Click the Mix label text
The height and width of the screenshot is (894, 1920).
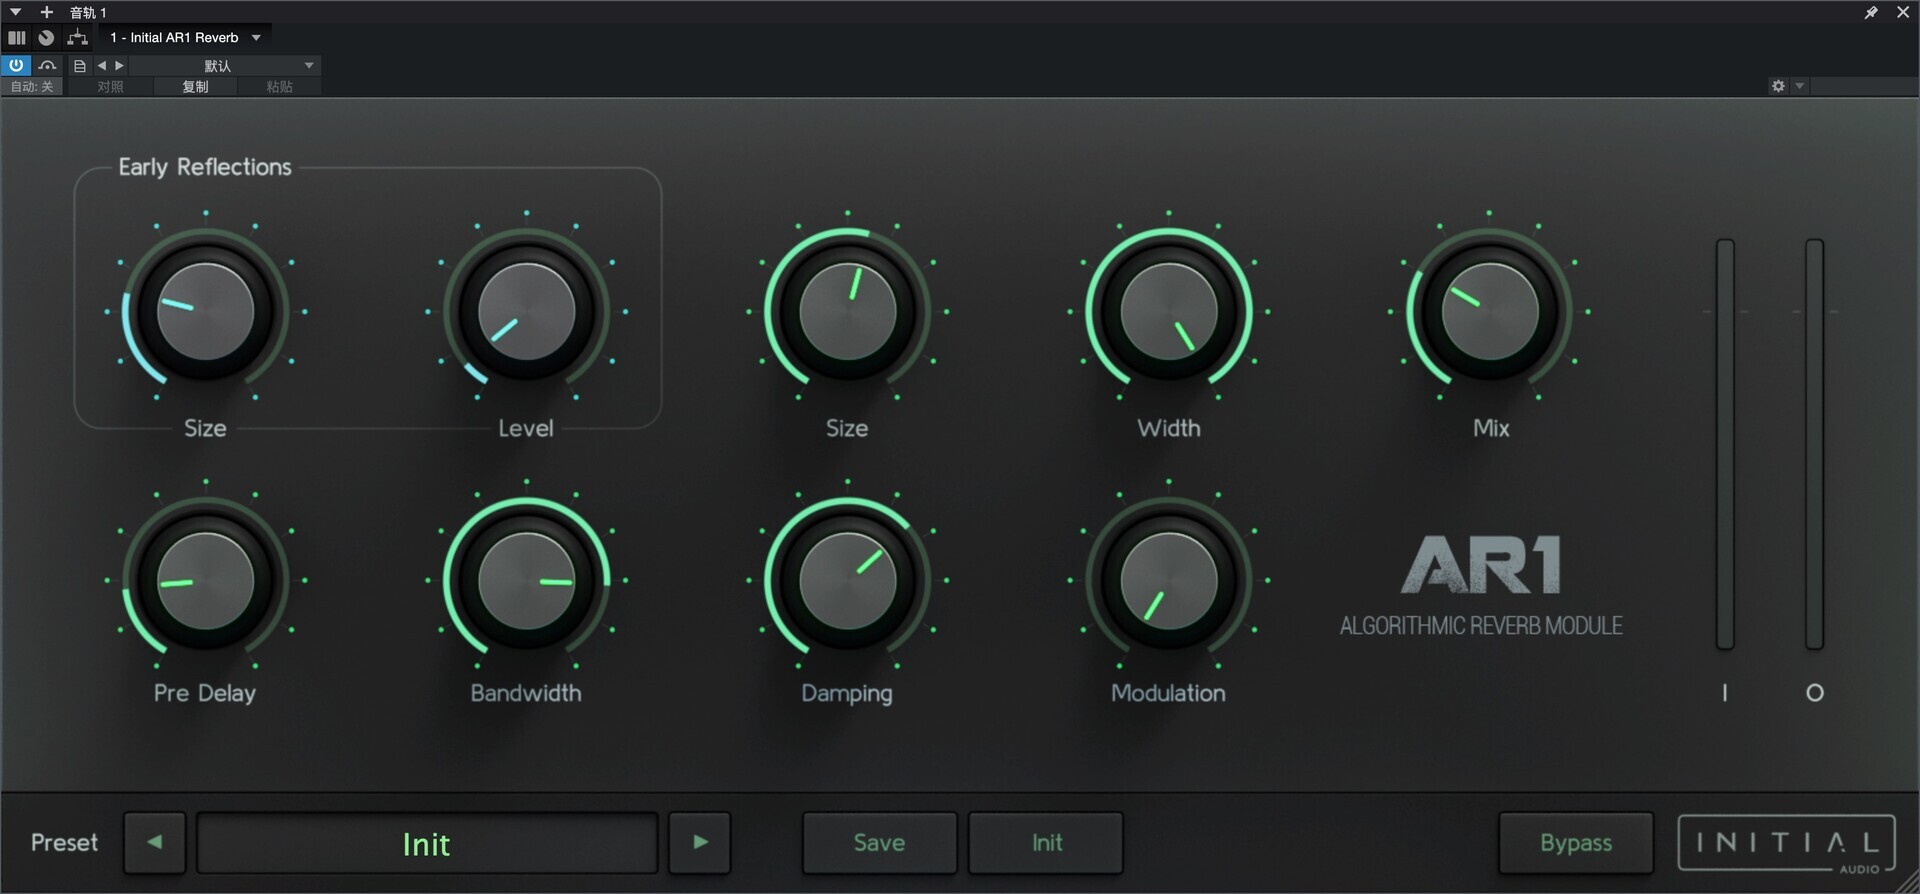click(1491, 428)
